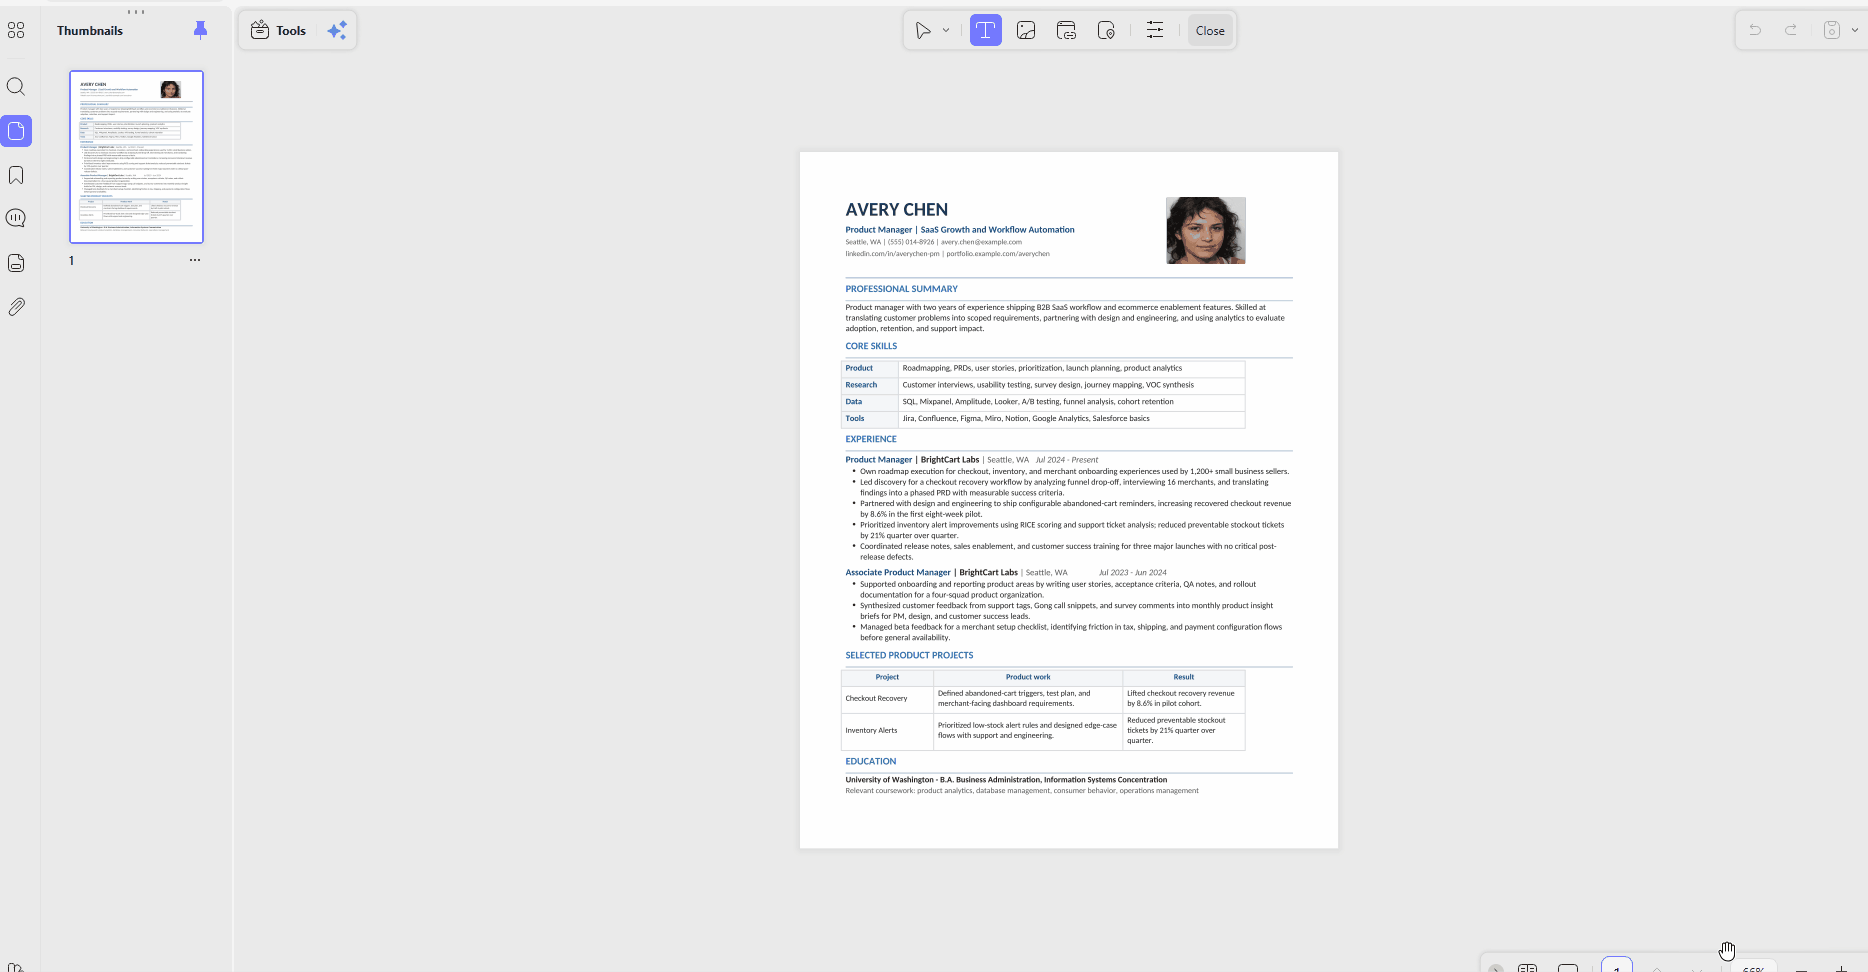Open the Attachments paperclip icon
The image size is (1868, 972).
pos(16,307)
